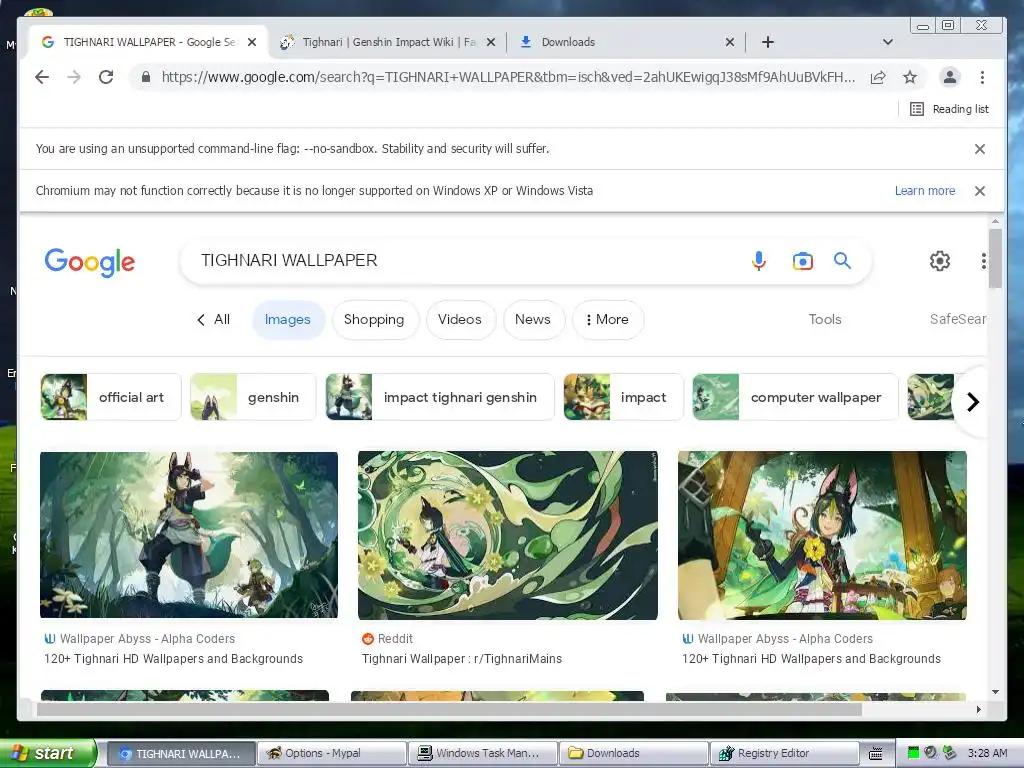This screenshot has width=1024, height=768.
Task: Go back with the browser back arrow
Action: (42, 77)
